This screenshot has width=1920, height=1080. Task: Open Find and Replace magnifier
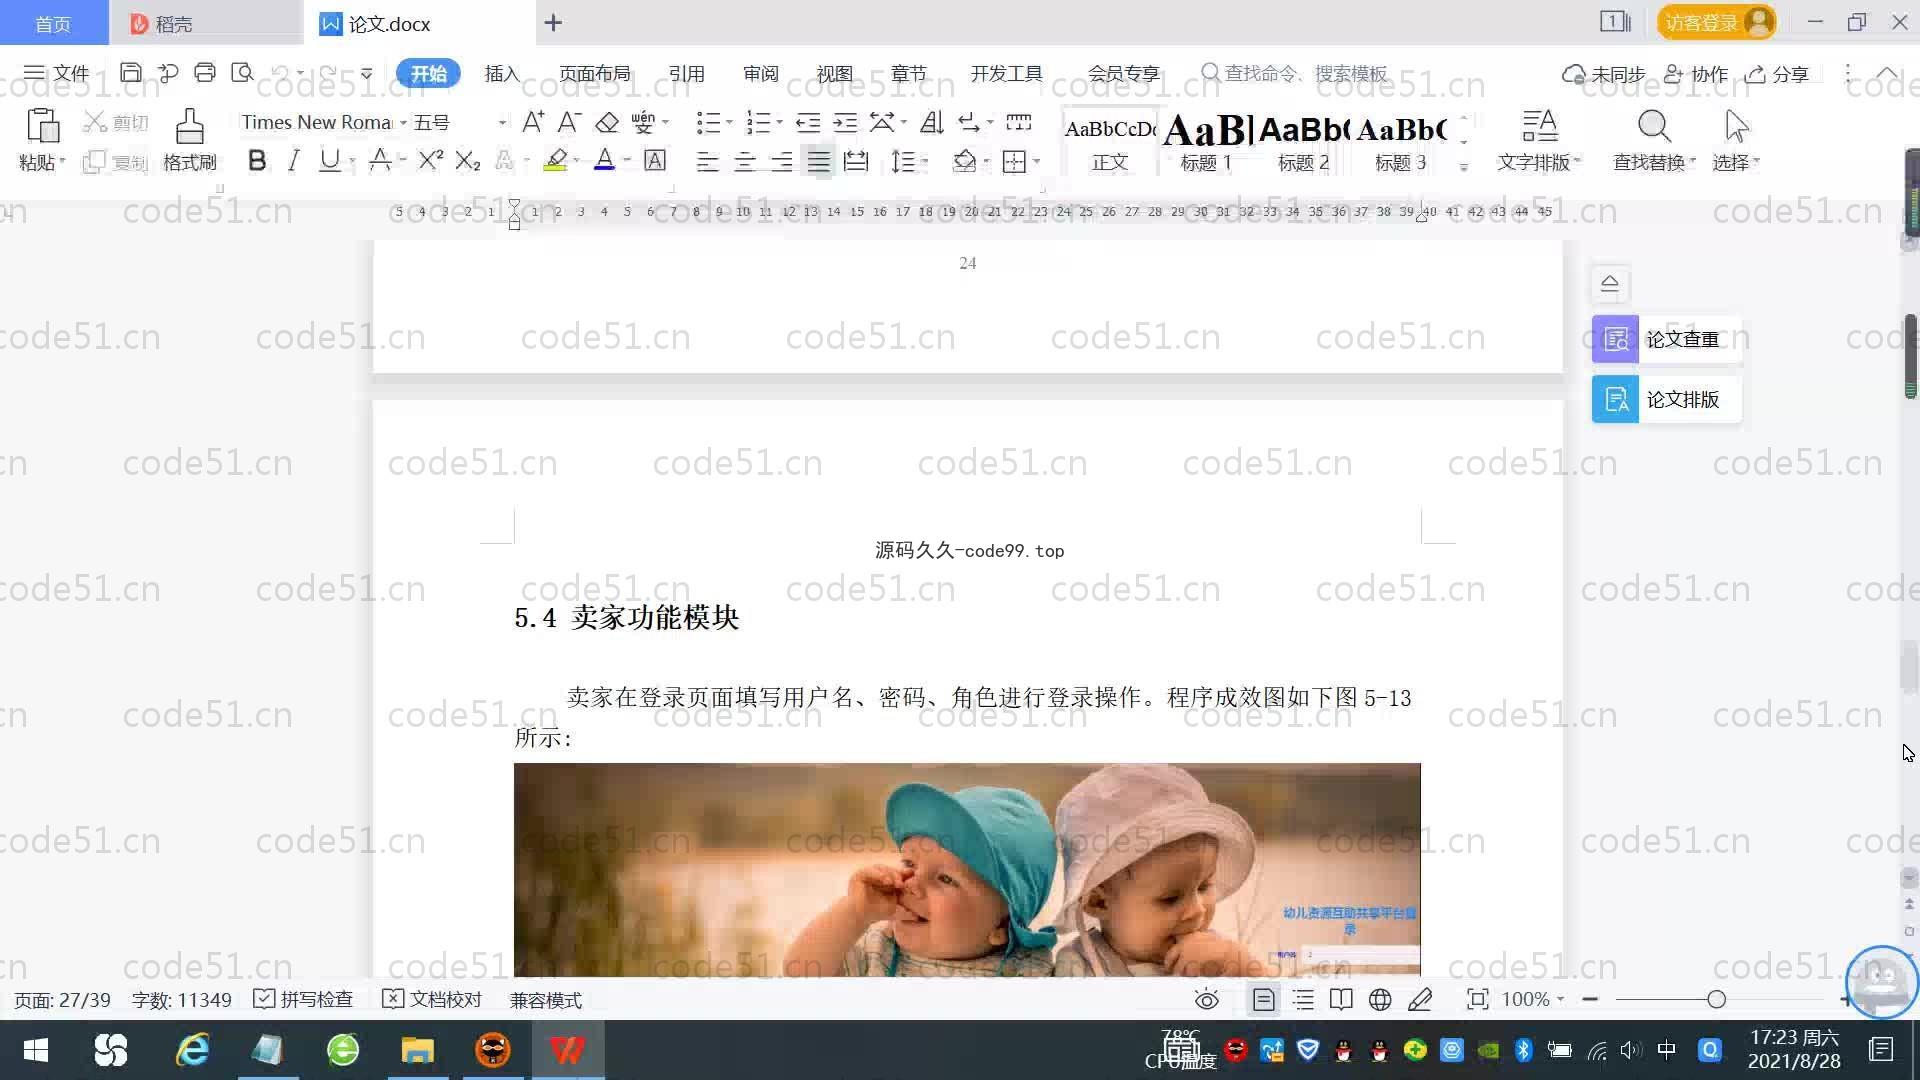tap(1654, 126)
